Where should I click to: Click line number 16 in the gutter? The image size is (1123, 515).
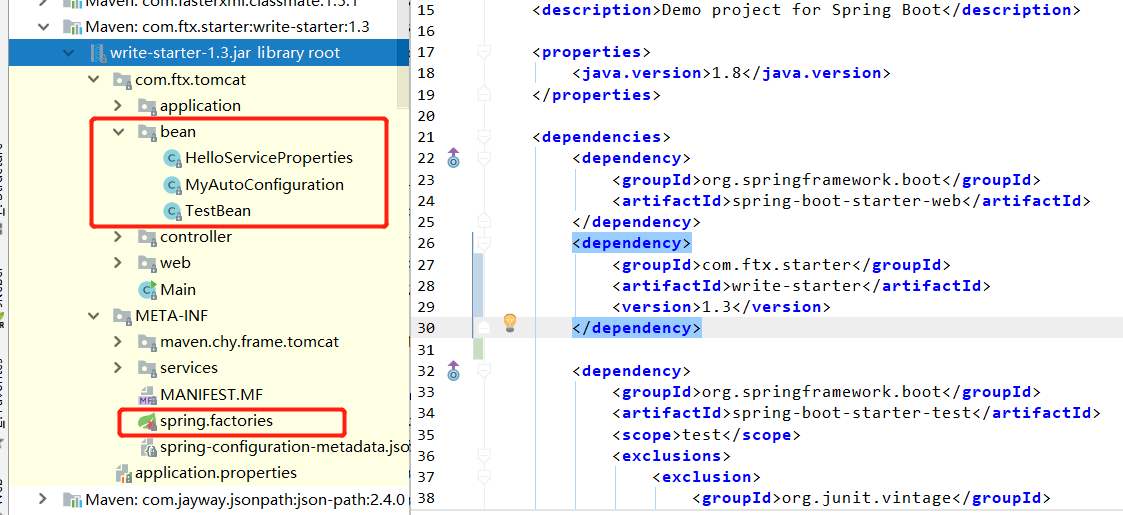click(425, 31)
